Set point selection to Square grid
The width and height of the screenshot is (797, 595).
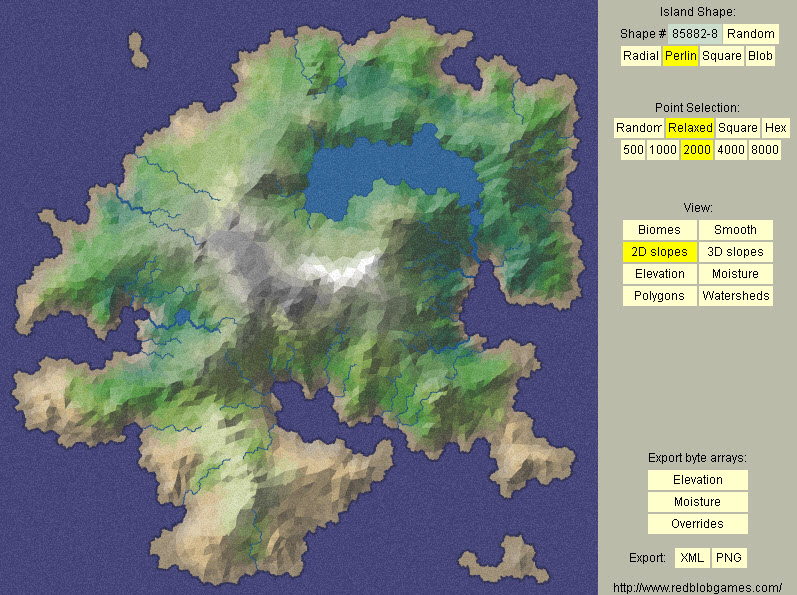coord(738,128)
